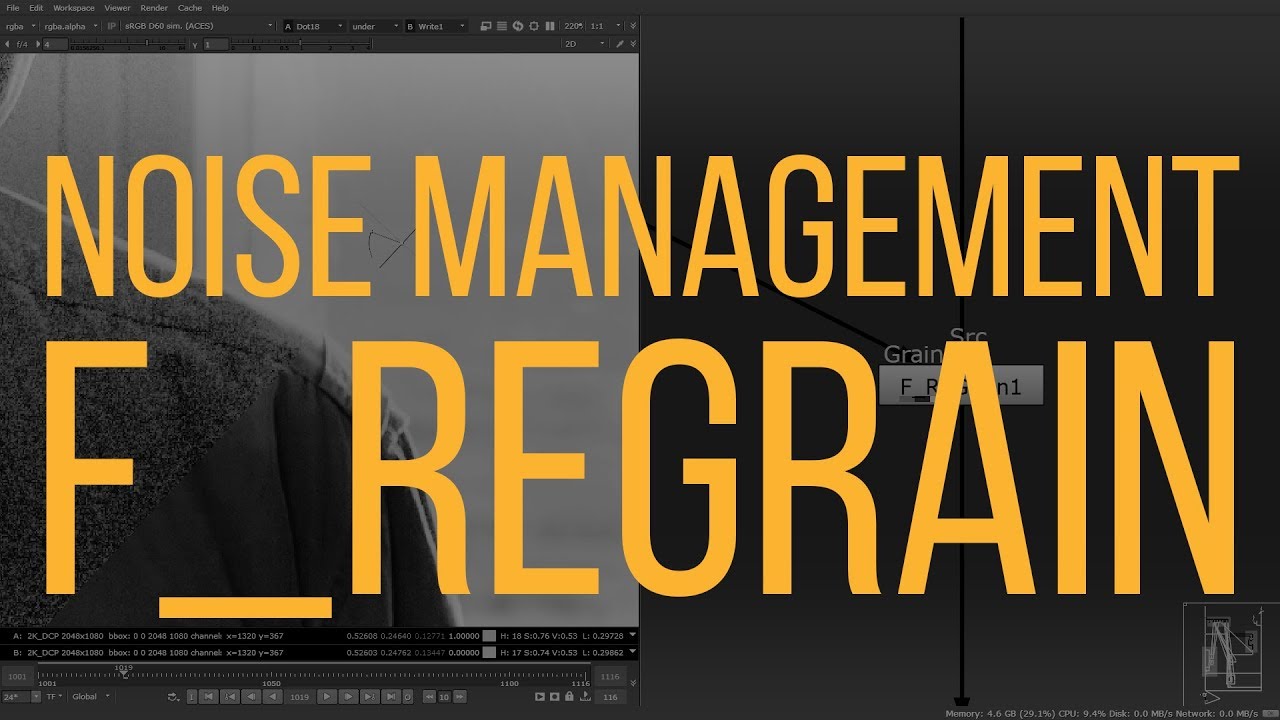This screenshot has width=1280, height=720.
Task: Click the timeline playhead at frame 1019
Action: (x=124, y=674)
